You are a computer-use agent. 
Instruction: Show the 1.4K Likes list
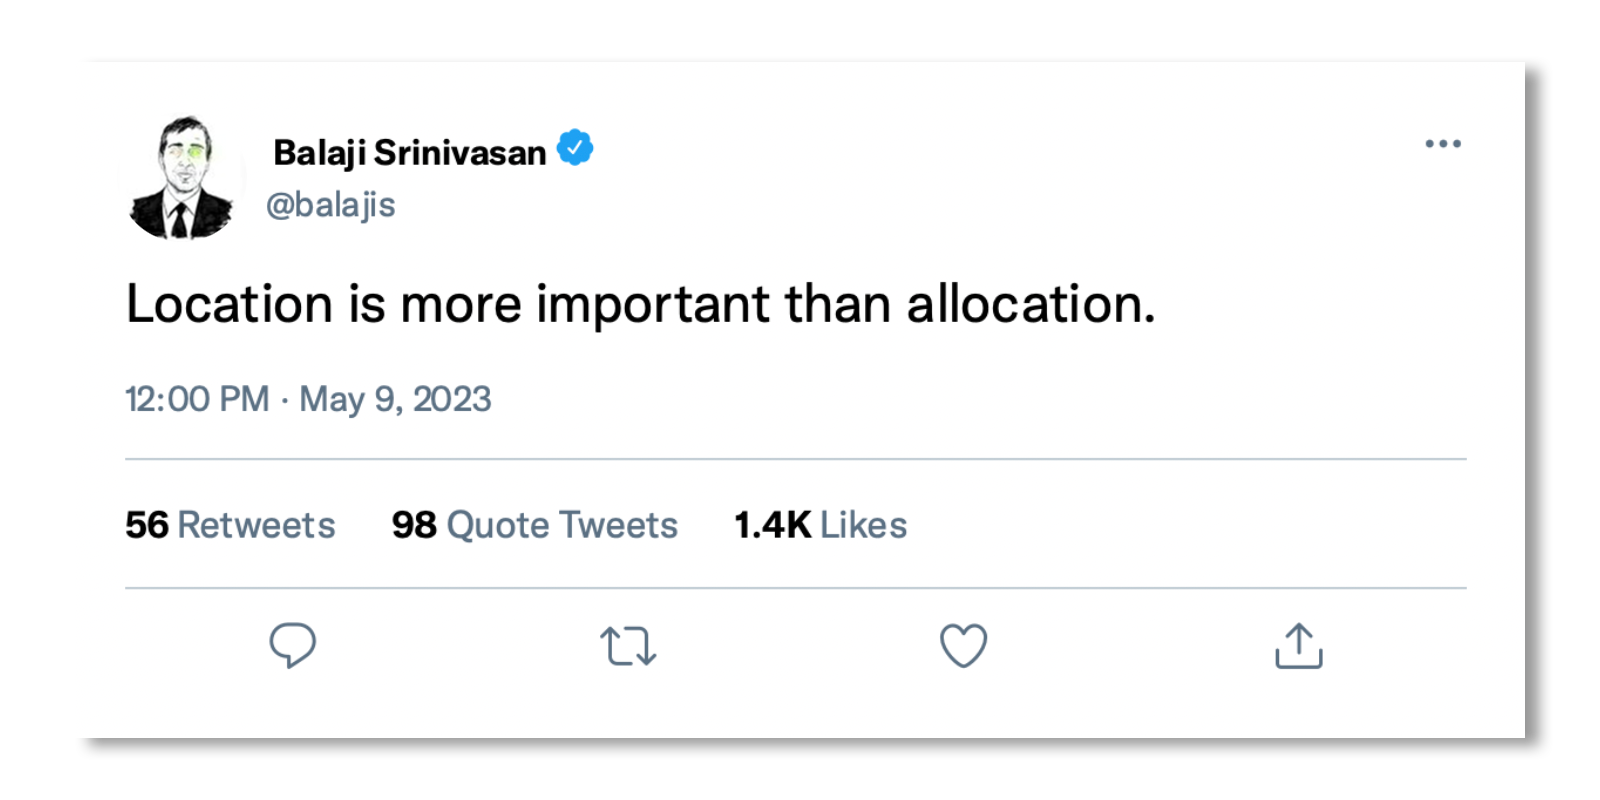tap(820, 525)
